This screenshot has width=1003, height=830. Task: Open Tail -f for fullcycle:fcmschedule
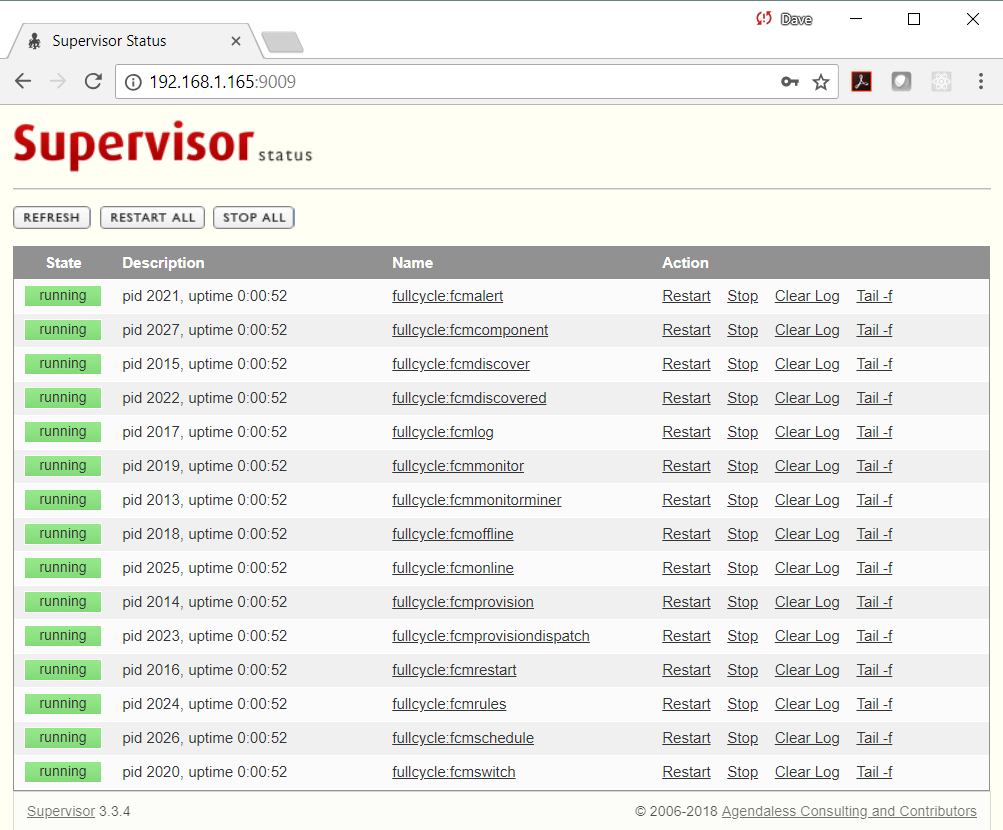tap(874, 738)
